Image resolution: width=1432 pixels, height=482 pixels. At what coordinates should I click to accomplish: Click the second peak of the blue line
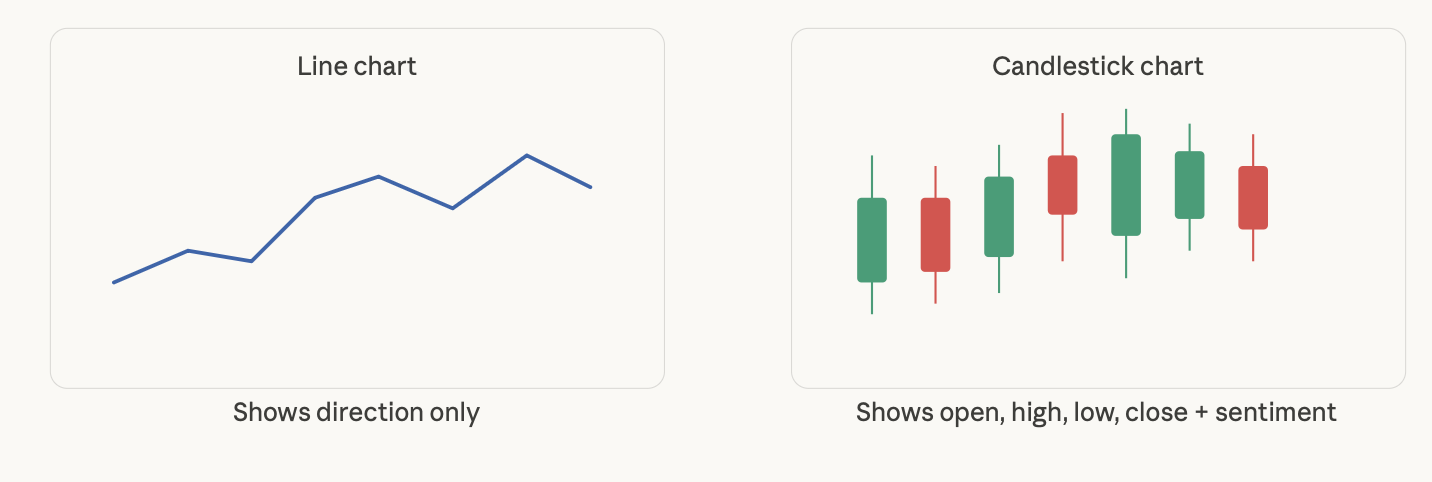coord(378,176)
